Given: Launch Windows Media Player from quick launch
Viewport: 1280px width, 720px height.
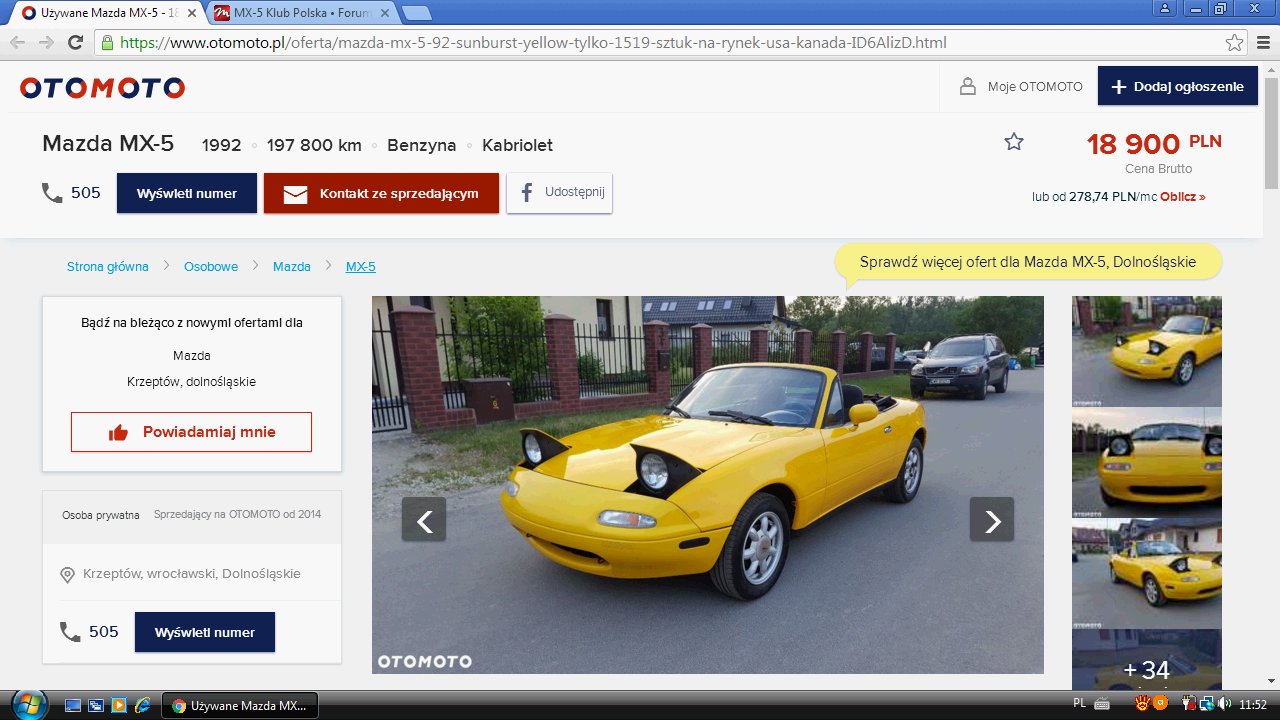Looking at the screenshot, I should coord(120,705).
